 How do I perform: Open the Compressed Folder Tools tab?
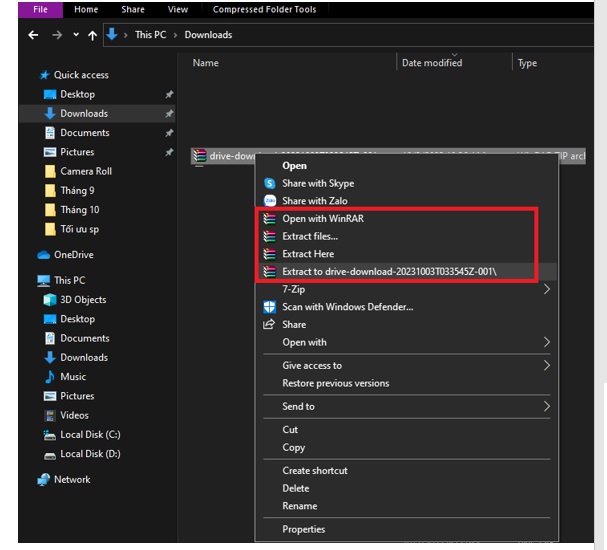(x=264, y=10)
